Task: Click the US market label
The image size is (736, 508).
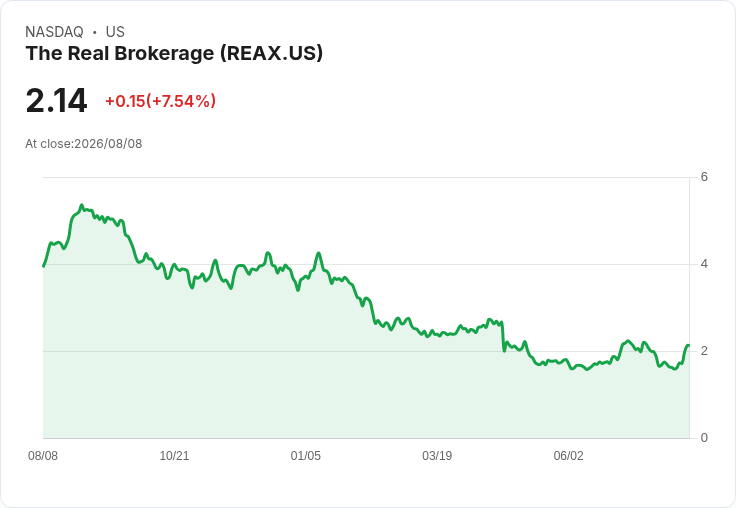Action: pyautogui.click(x=115, y=32)
